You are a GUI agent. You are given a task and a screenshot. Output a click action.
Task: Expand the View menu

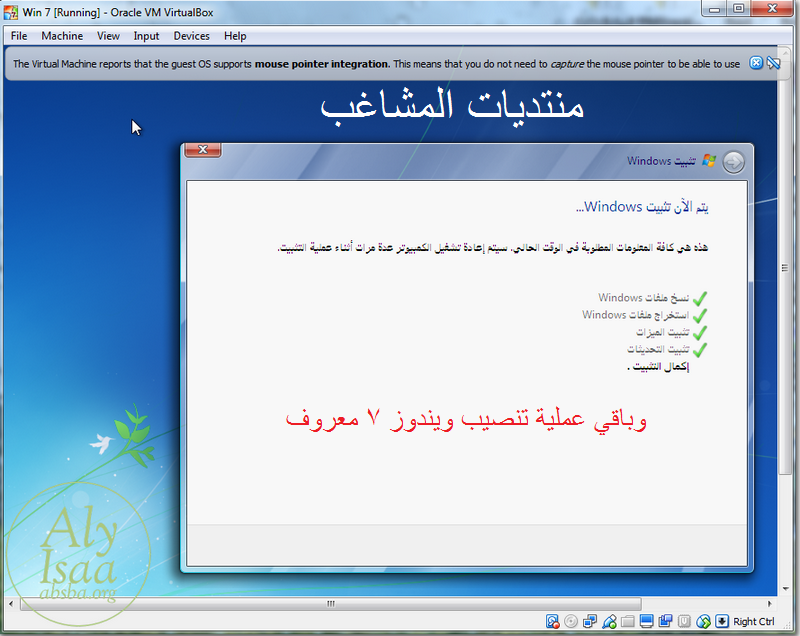tap(108, 36)
